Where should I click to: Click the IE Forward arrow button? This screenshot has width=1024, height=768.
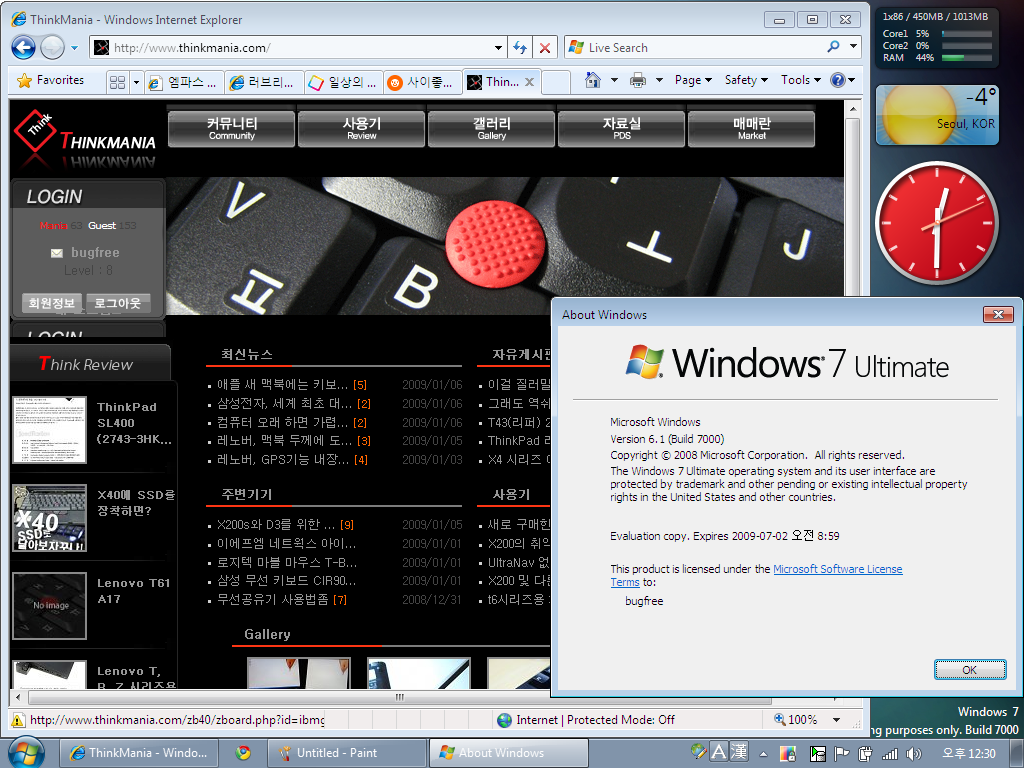pos(52,48)
